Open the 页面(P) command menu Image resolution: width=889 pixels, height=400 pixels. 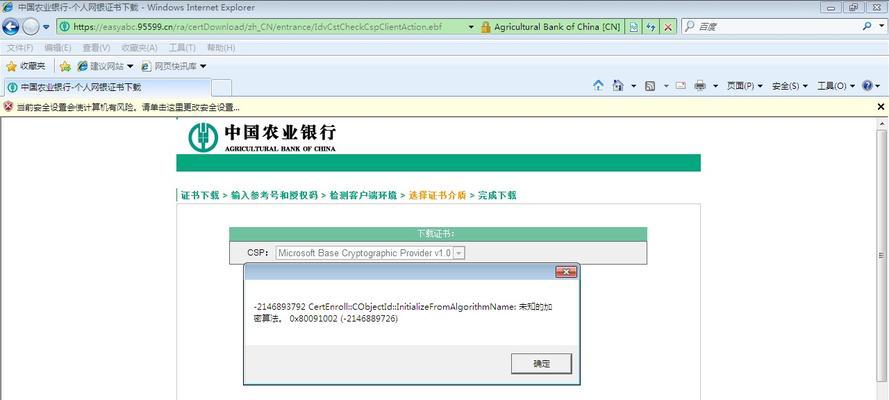tap(744, 86)
